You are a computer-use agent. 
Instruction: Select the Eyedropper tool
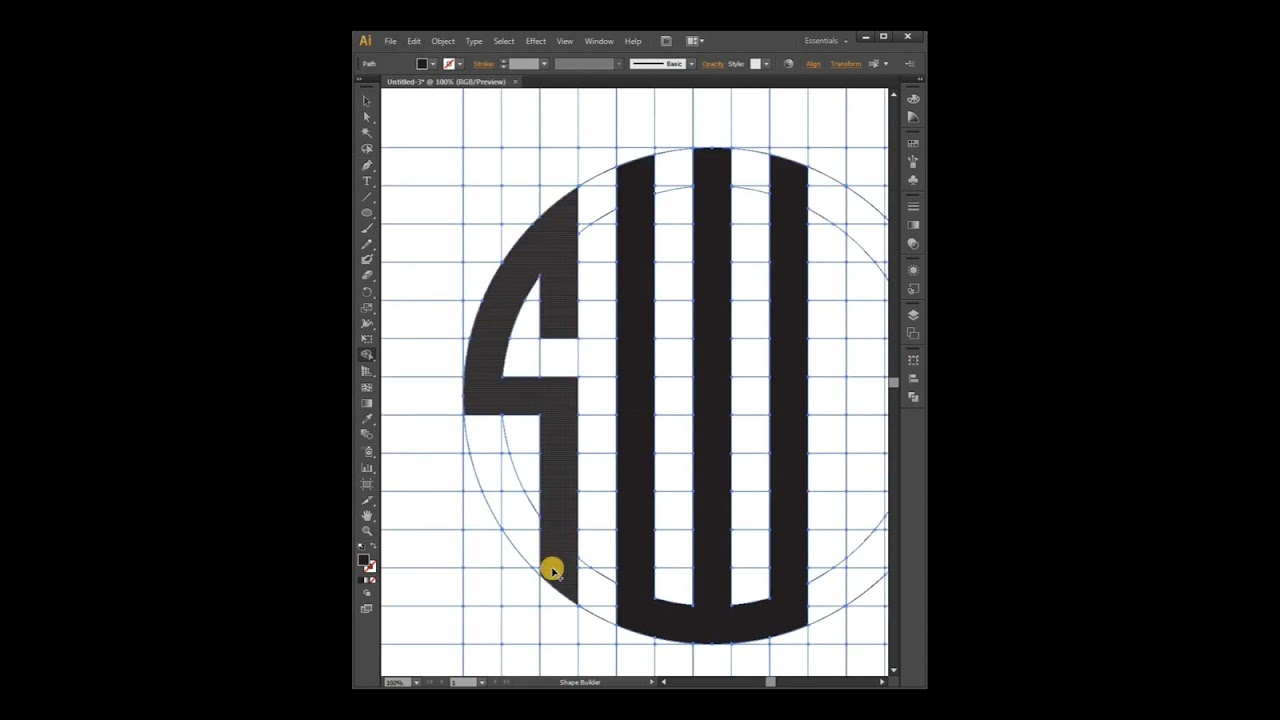click(367, 420)
